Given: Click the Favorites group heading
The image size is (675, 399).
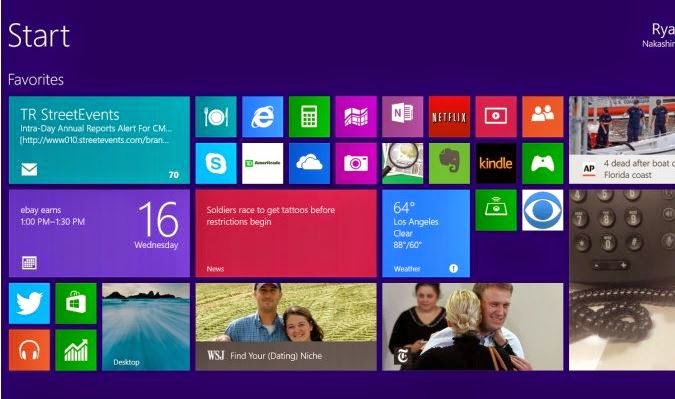Looking at the screenshot, I should click(x=36, y=80).
